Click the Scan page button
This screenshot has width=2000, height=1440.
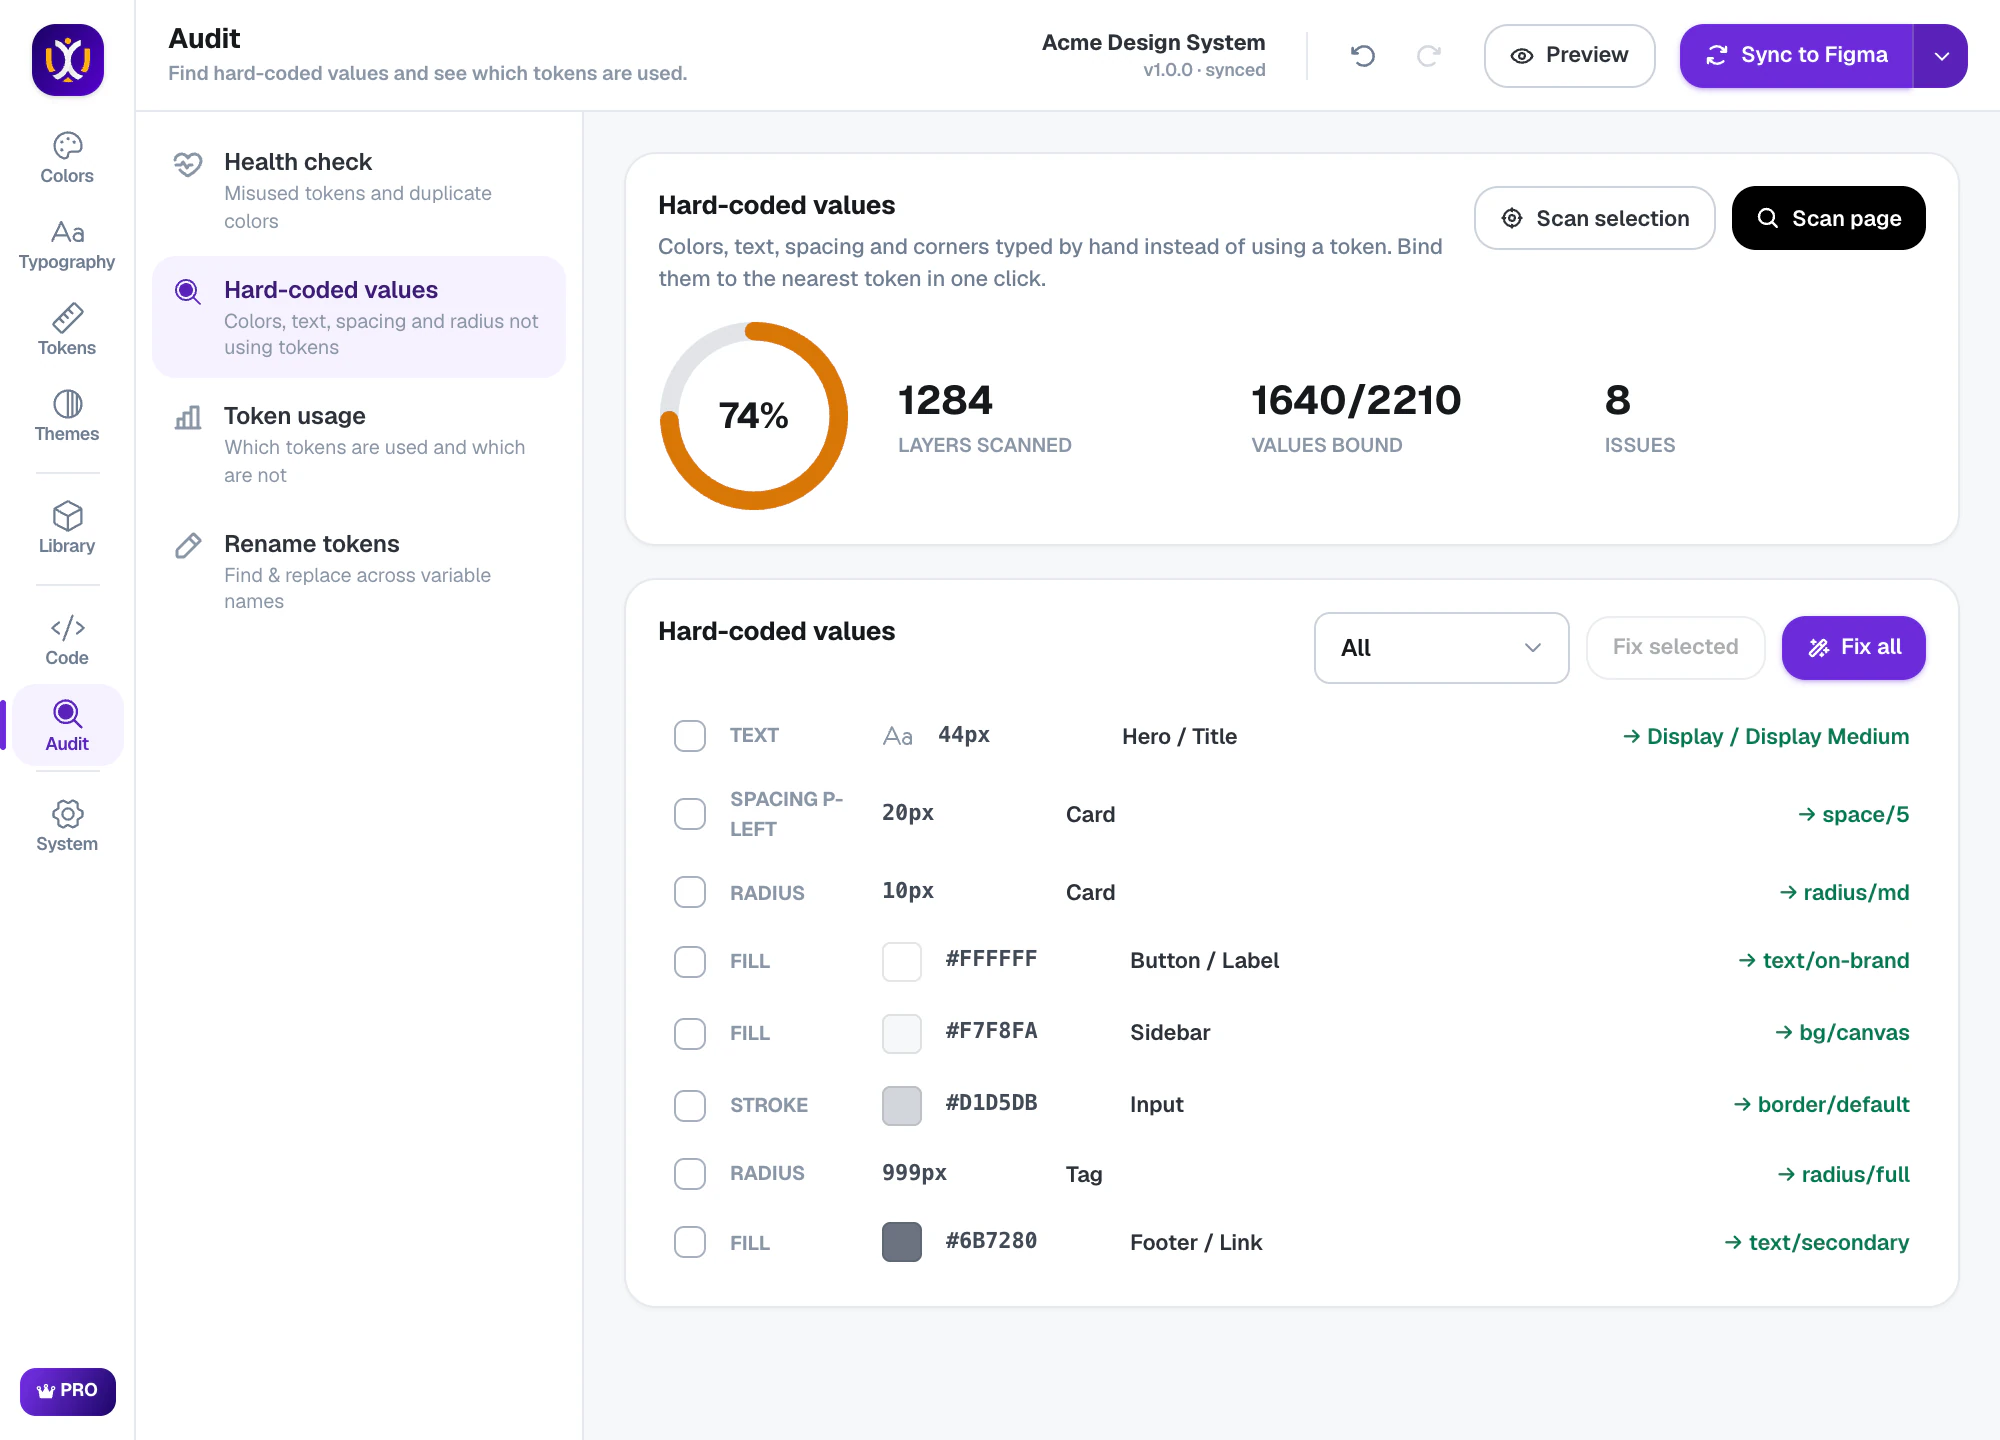pyautogui.click(x=1828, y=218)
